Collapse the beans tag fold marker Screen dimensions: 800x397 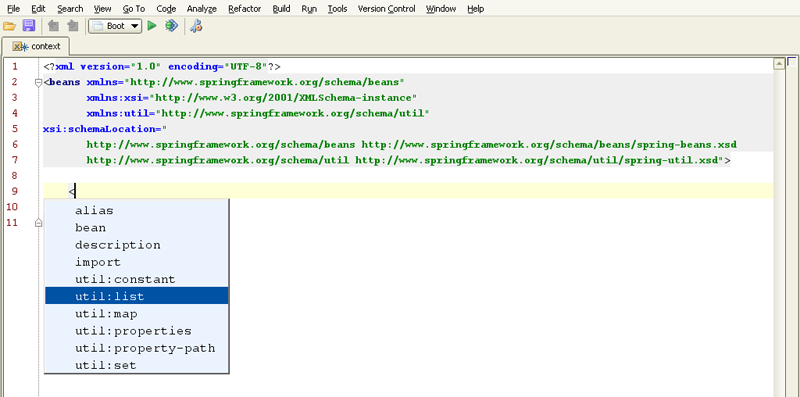point(38,82)
